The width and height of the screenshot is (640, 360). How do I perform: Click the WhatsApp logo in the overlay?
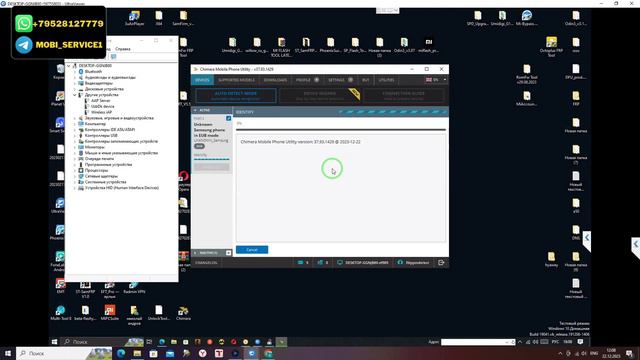click(24, 23)
